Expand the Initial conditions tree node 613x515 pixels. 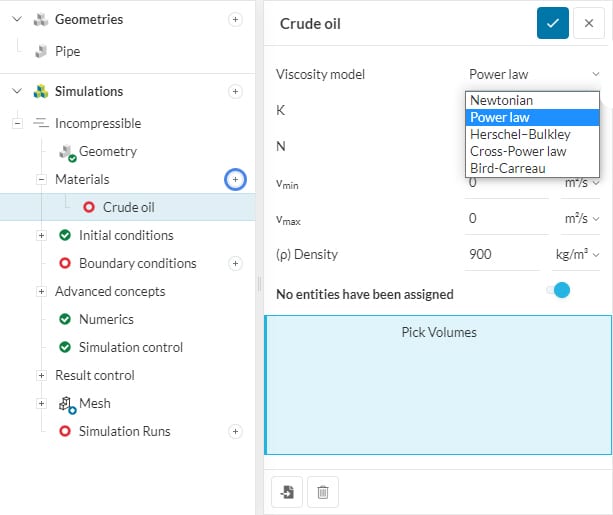click(x=42, y=236)
